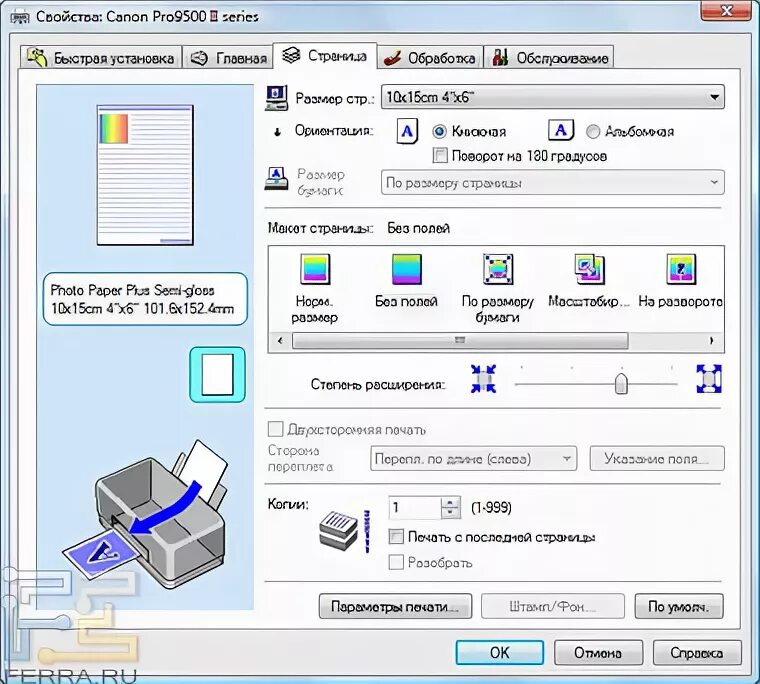Image resolution: width=760 pixels, height=684 pixels.
Task: Select Книжная portrait radio button
Action: [439, 131]
